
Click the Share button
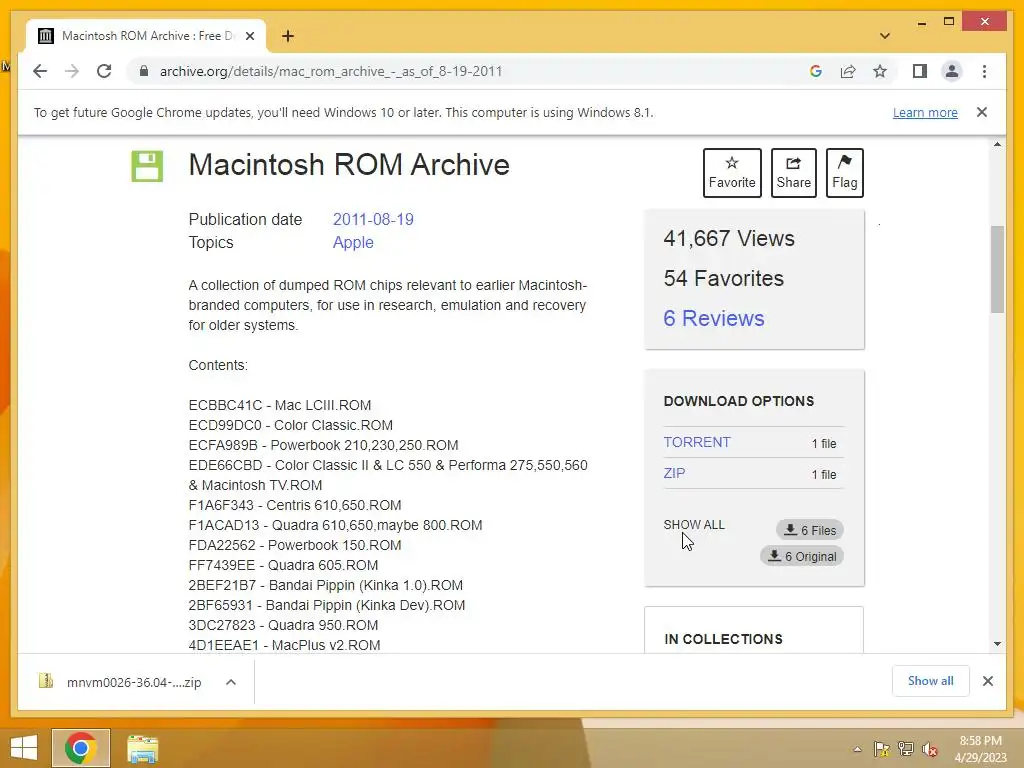793,173
